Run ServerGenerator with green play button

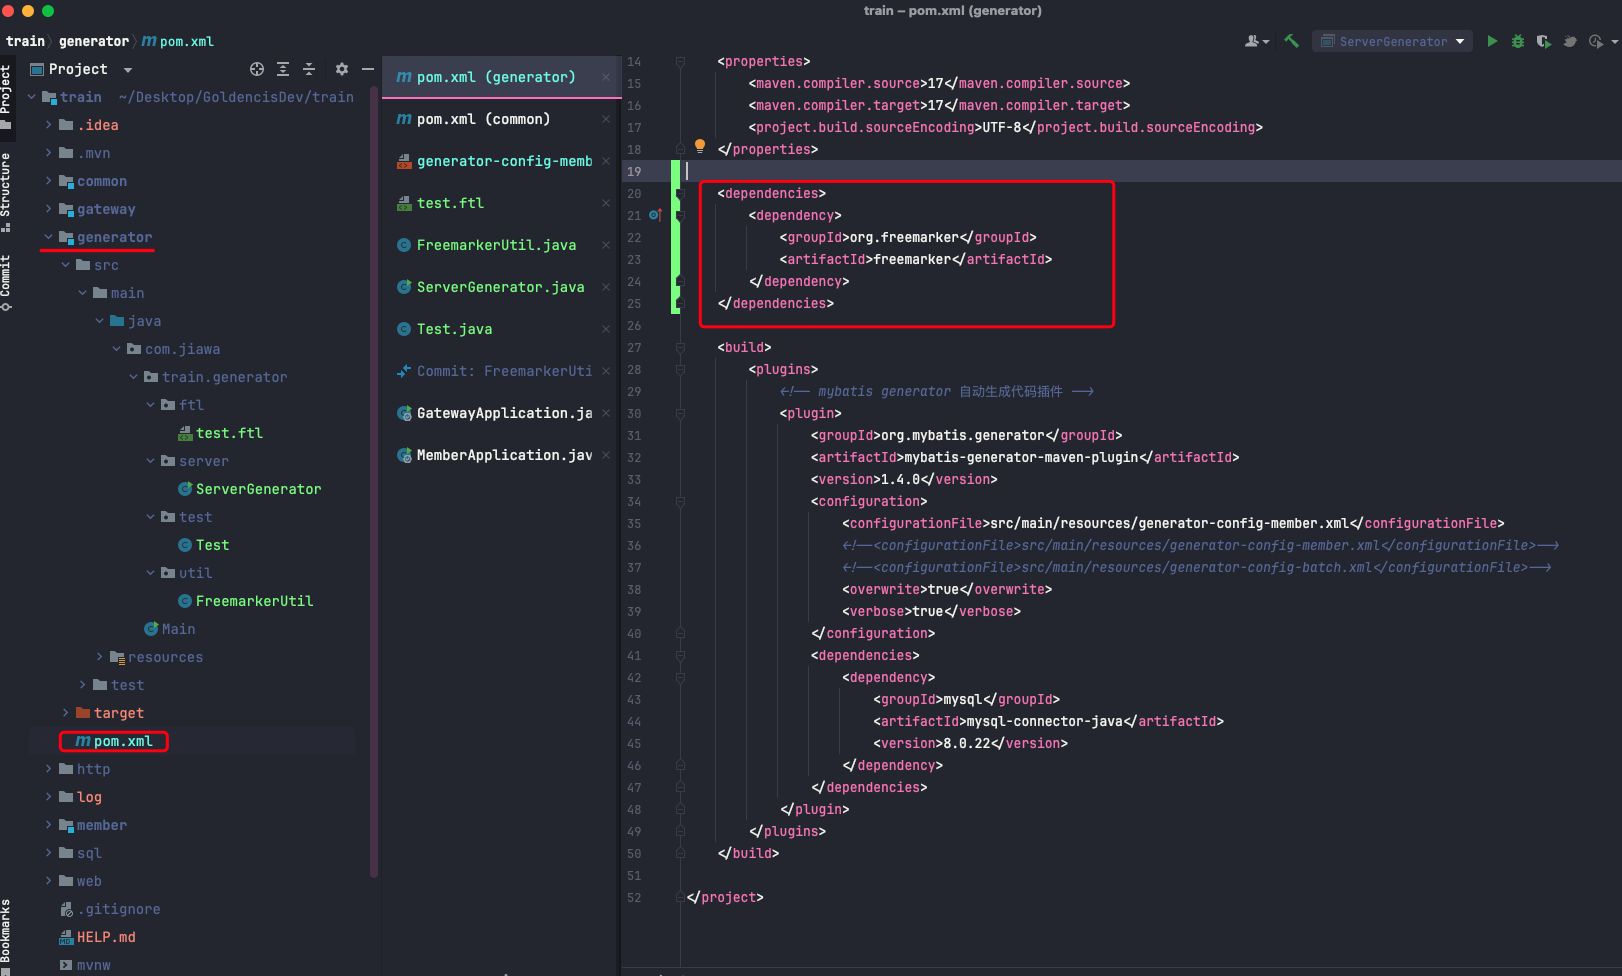pyautogui.click(x=1492, y=41)
